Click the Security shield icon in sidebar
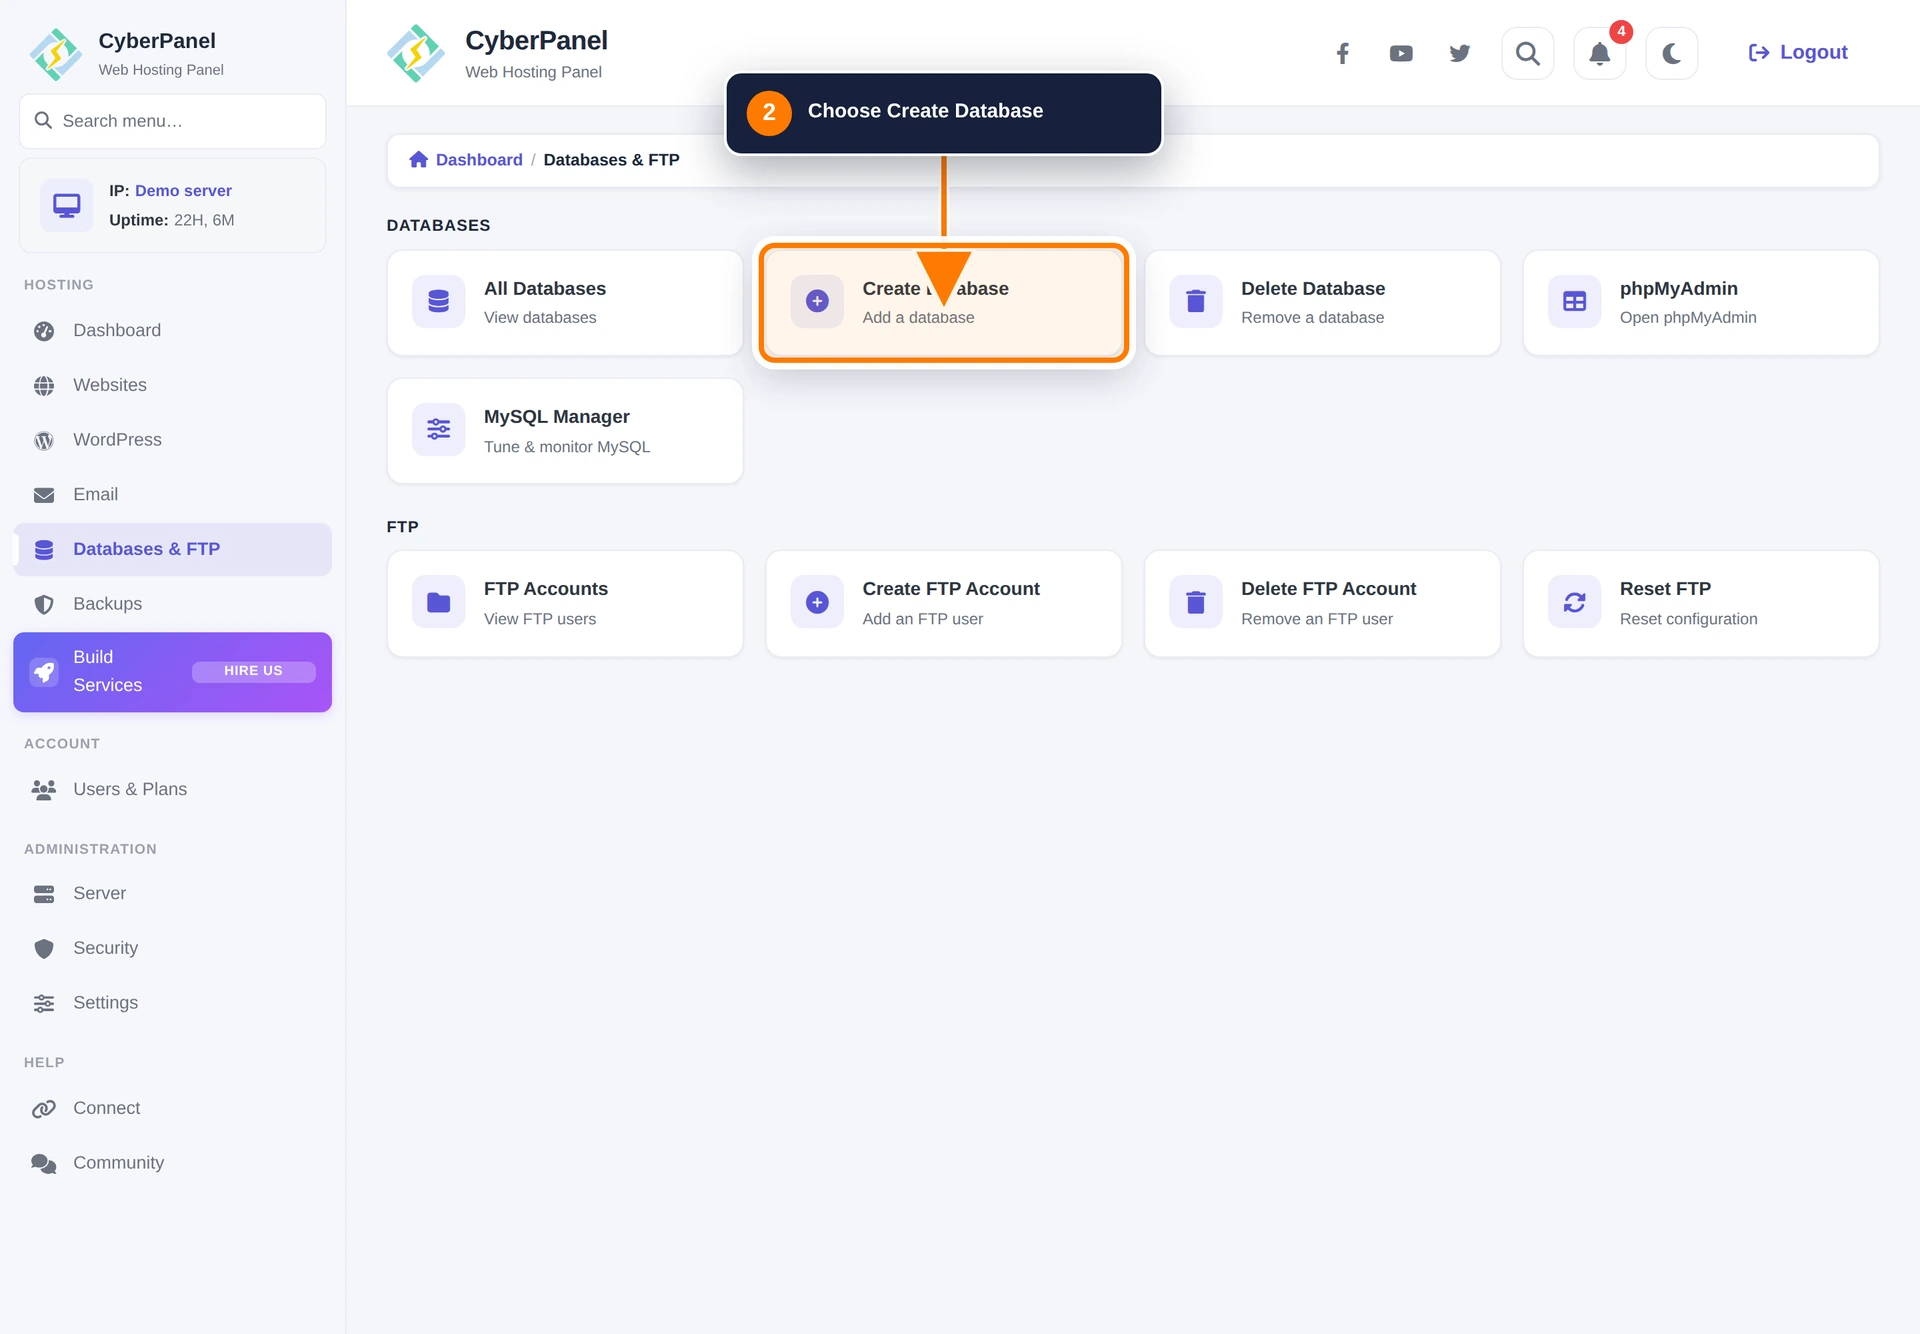Viewport: 1920px width, 1334px height. pyautogui.click(x=44, y=949)
